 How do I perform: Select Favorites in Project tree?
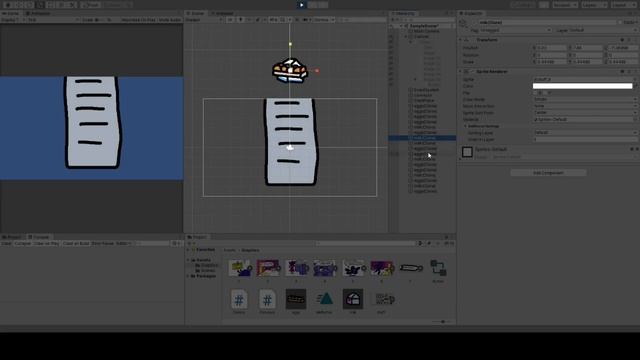[205, 250]
